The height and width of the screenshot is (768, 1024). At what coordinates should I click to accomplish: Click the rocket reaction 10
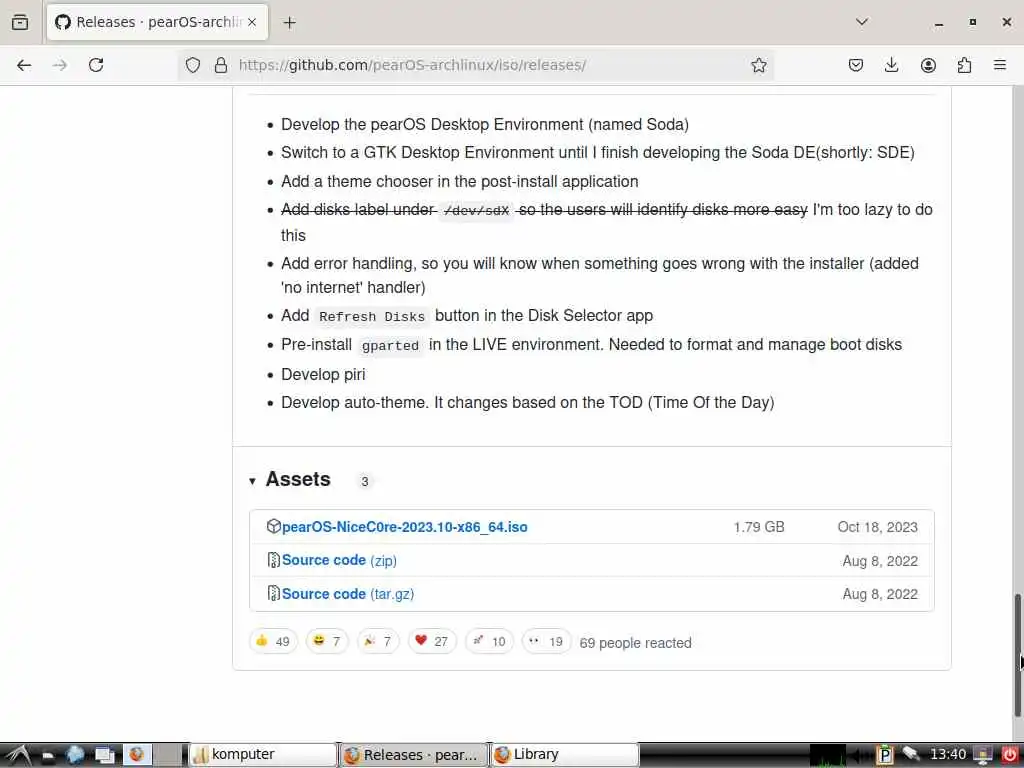click(x=489, y=641)
